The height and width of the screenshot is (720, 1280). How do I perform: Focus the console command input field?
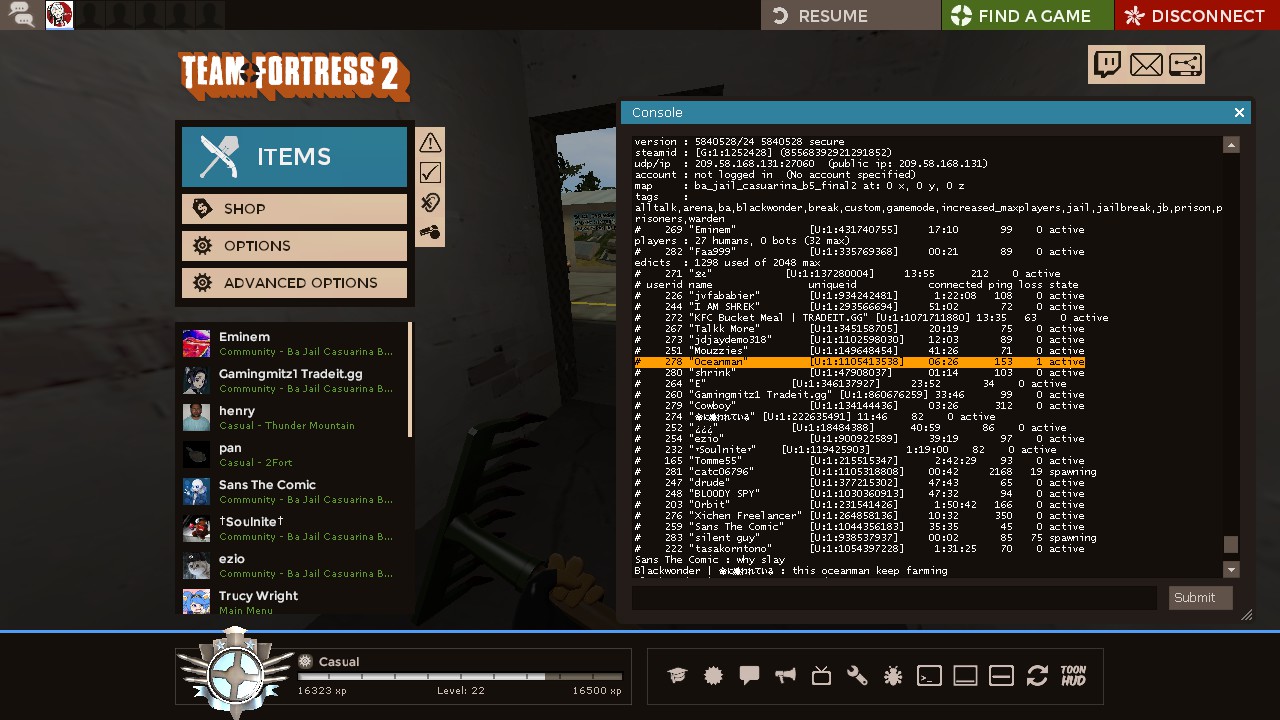[894, 597]
